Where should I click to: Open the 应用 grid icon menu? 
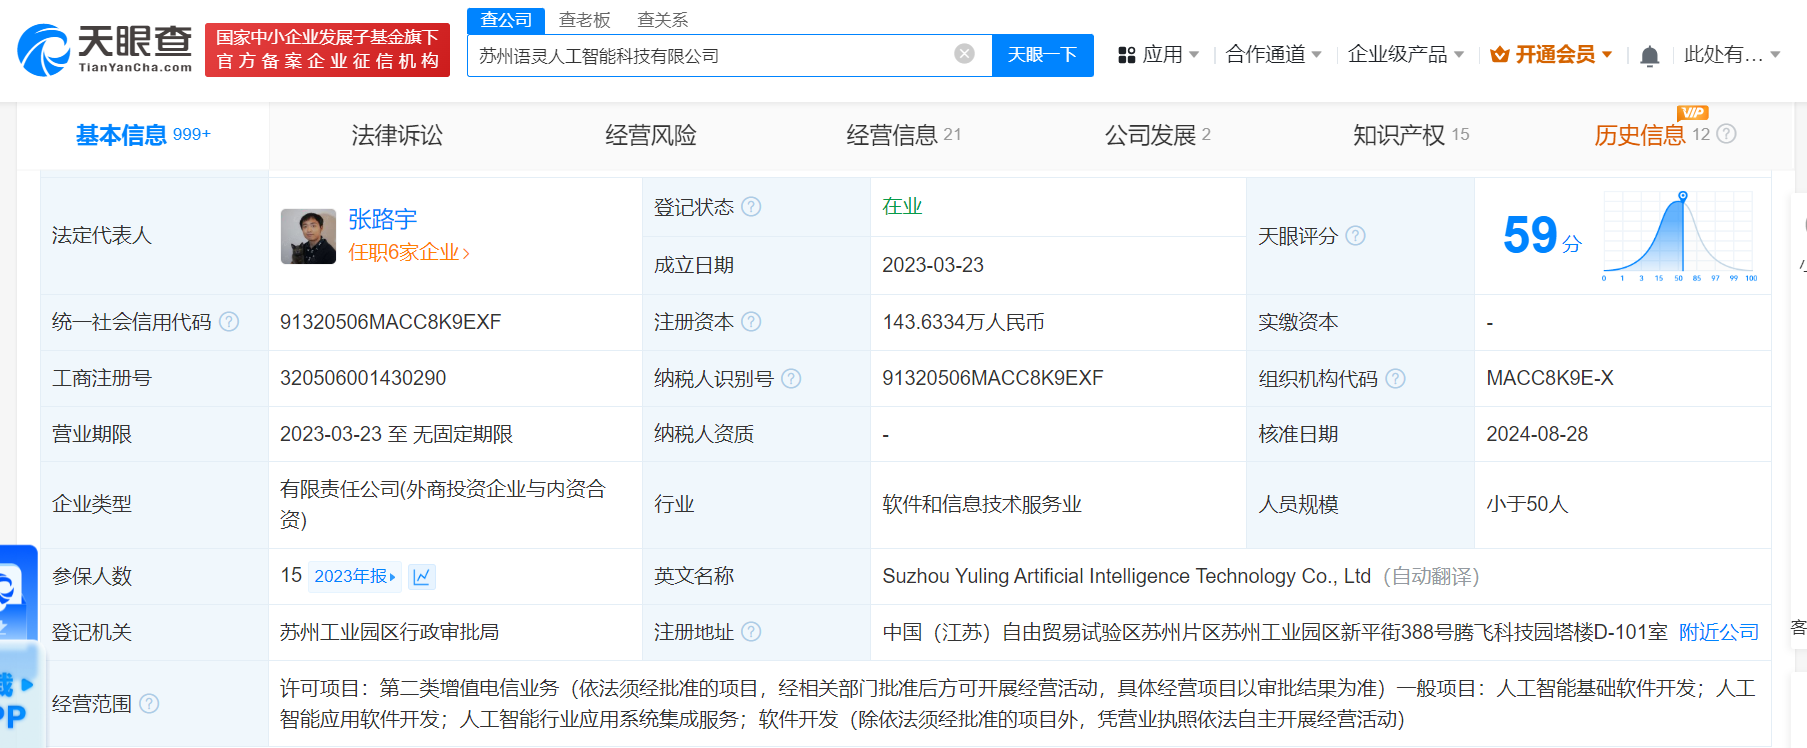(1127, 55)
